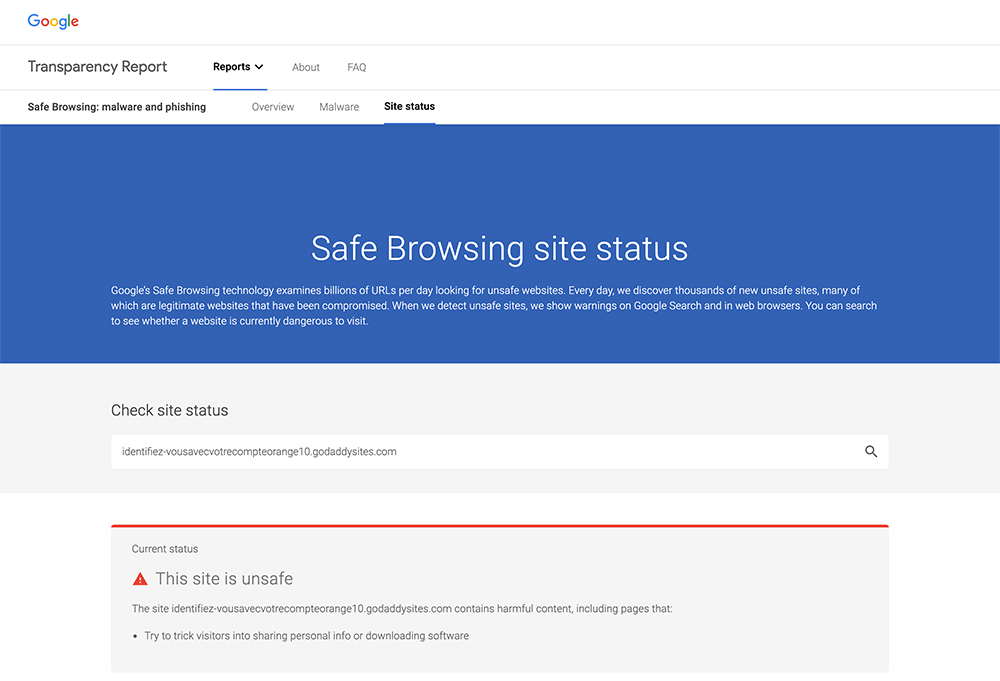Click the Transparency Report title link
Image resolution: width=1000 pixels, height=681 pixels.
point(97,66)
